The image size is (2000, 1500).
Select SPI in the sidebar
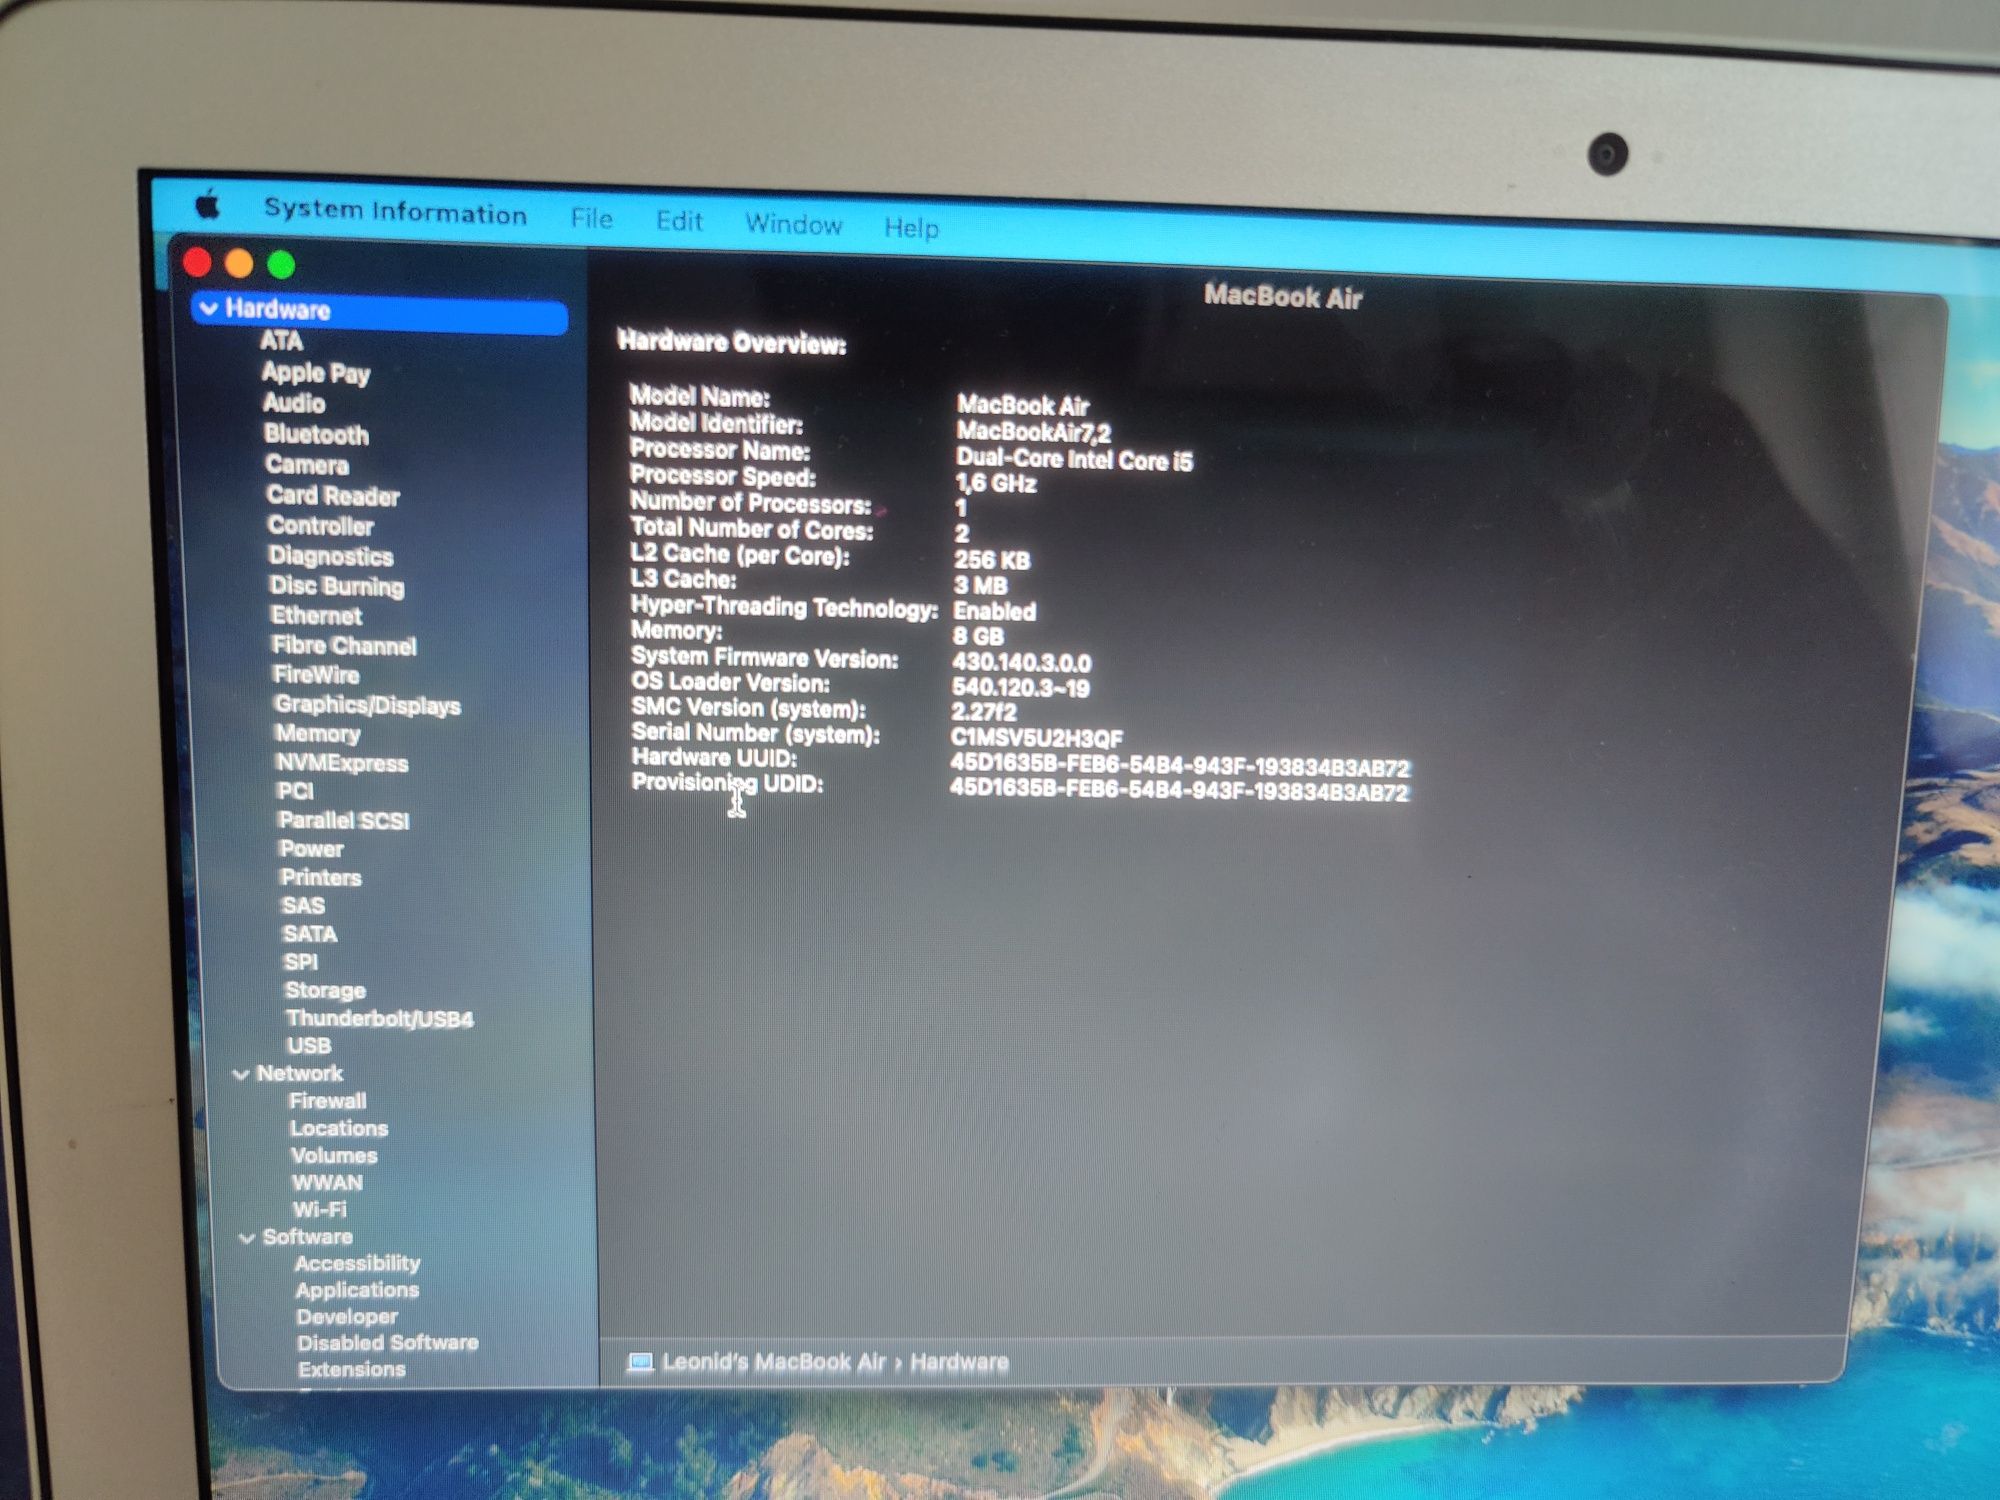[x=300, y=962]
